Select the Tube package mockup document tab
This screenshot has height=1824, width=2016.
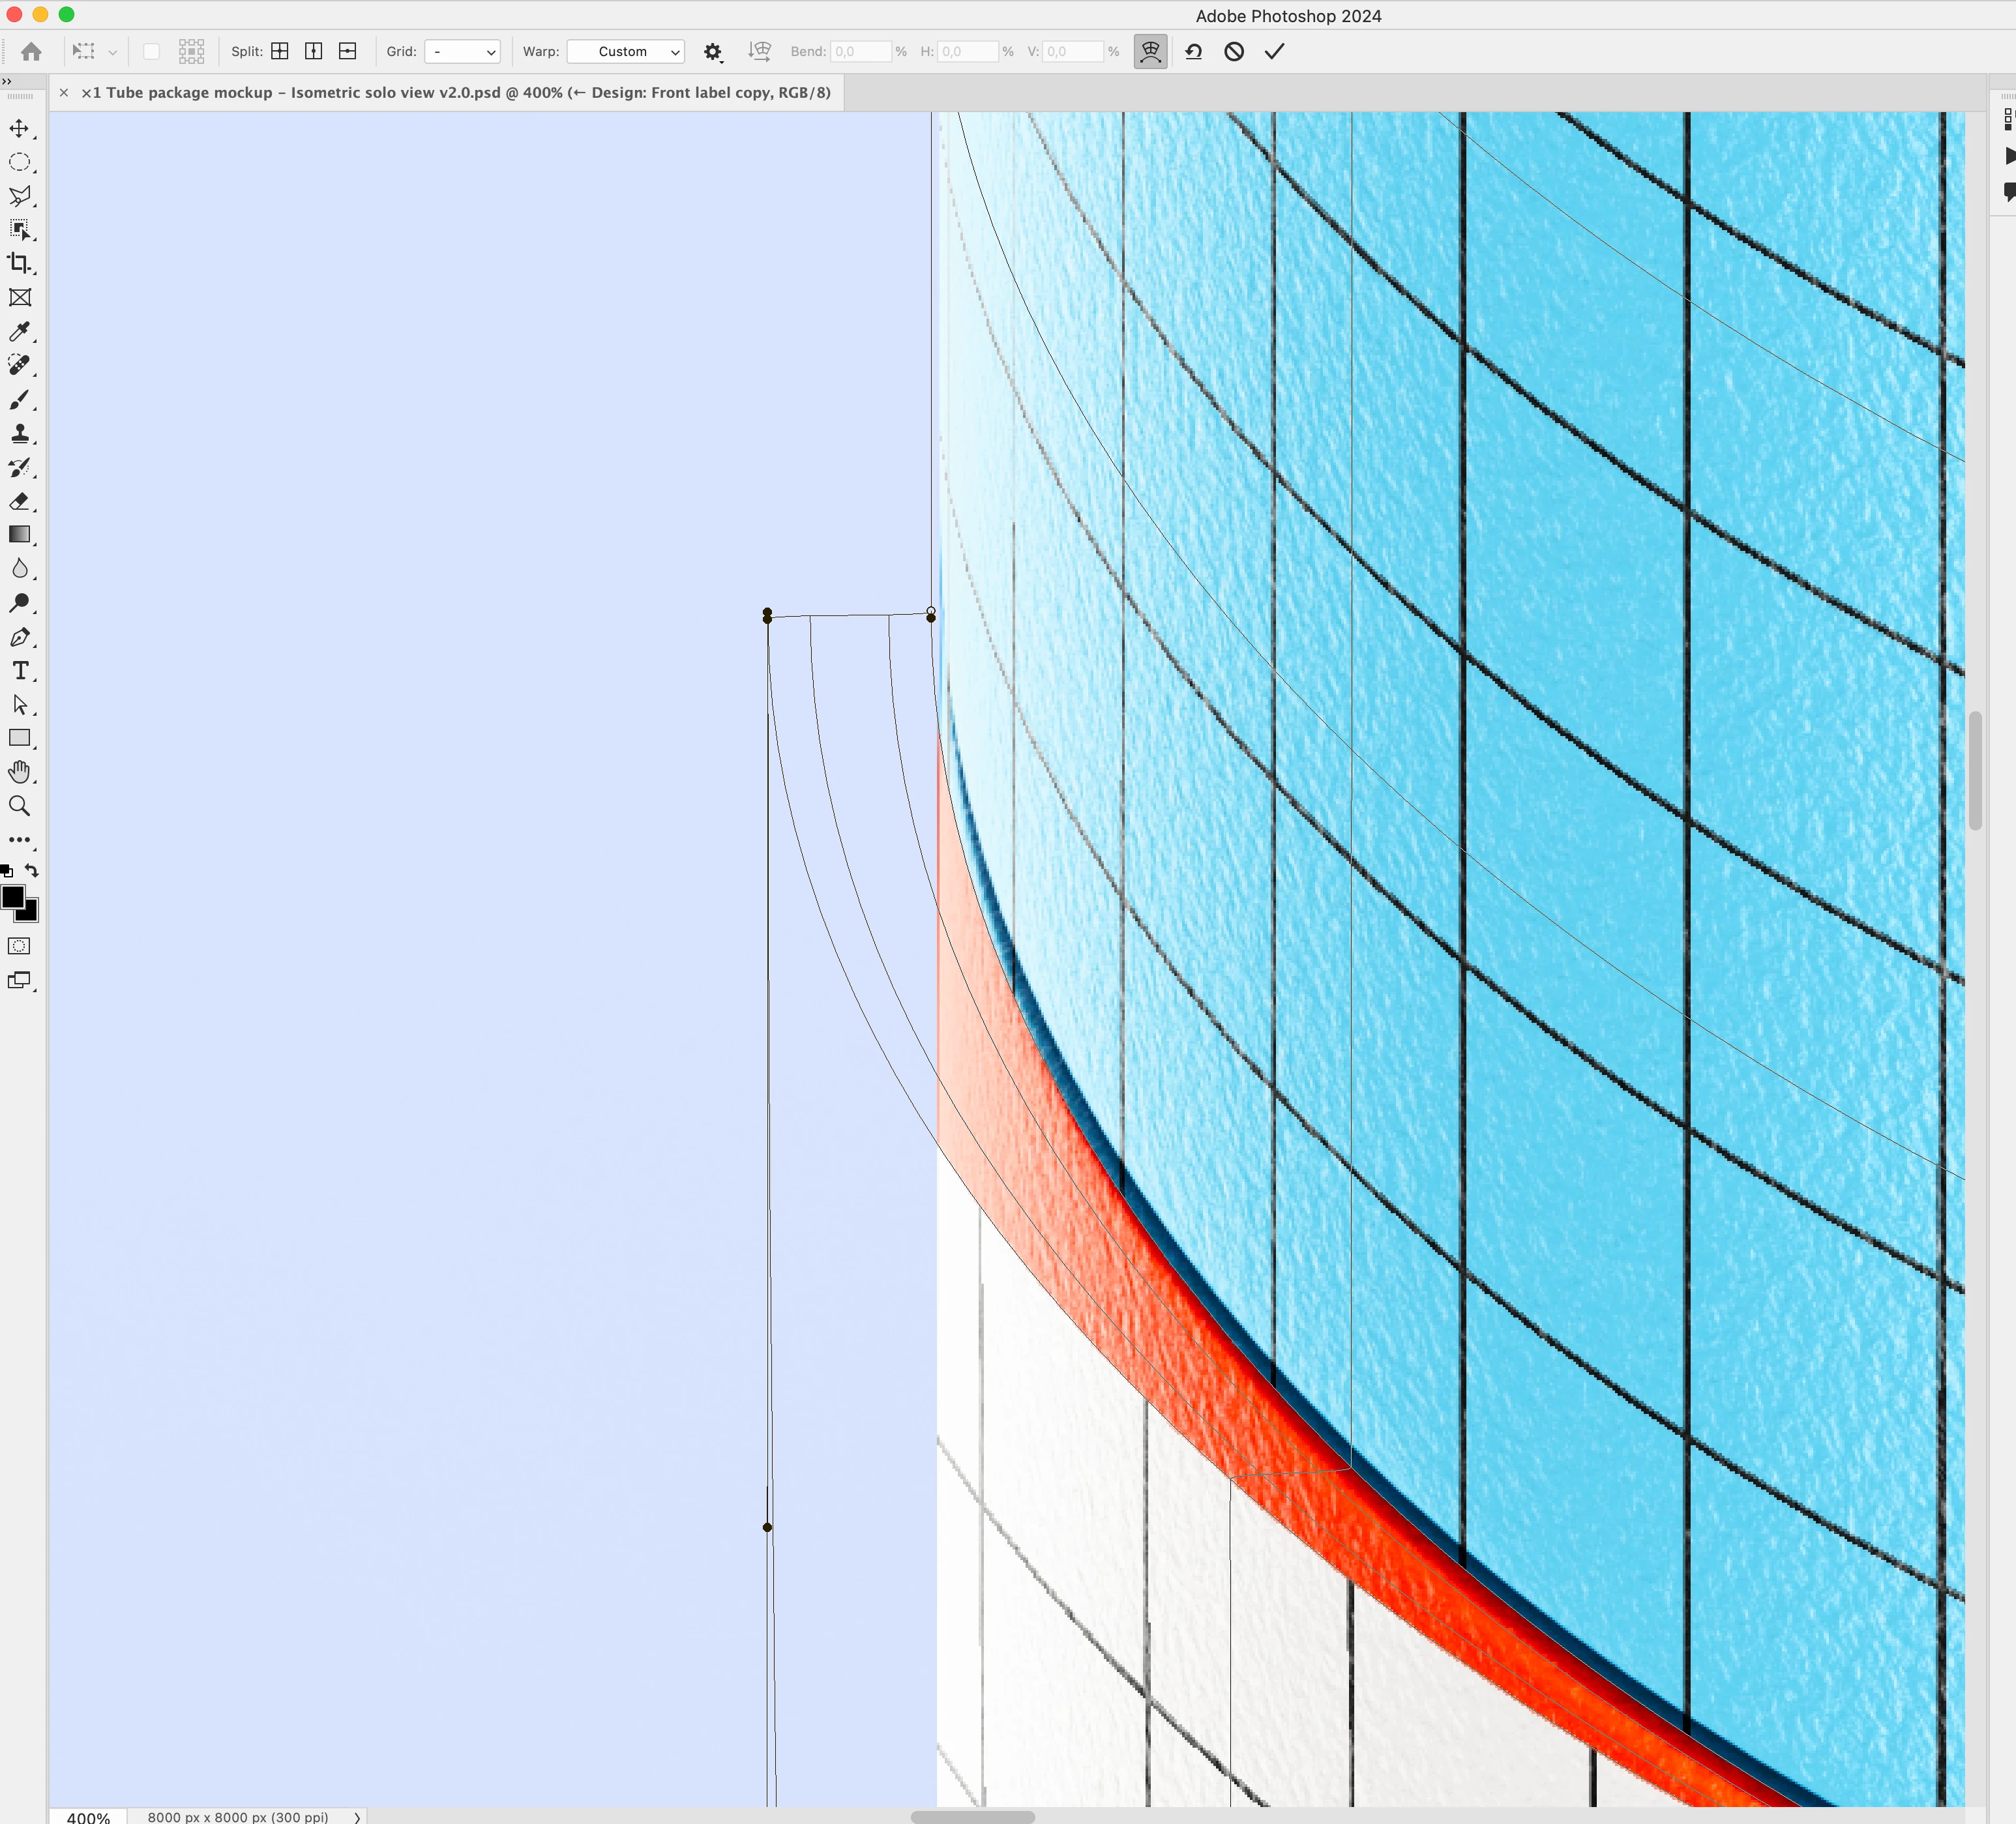pos(455,92)
